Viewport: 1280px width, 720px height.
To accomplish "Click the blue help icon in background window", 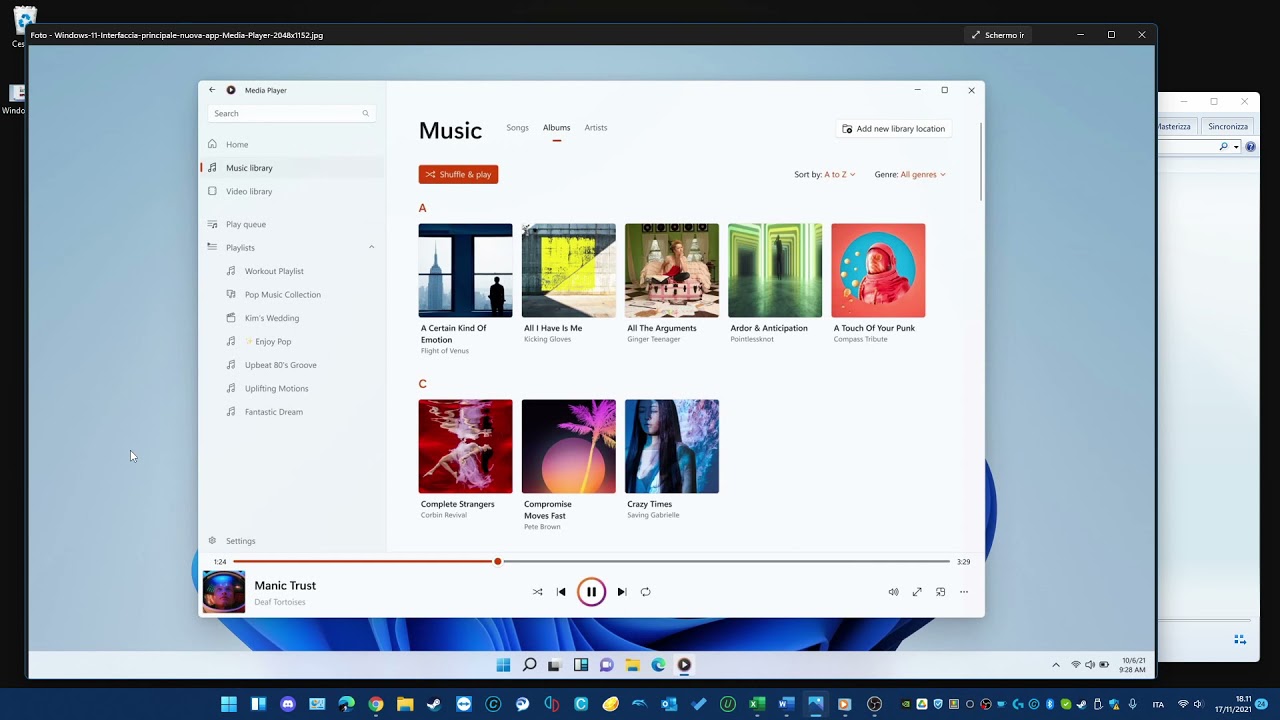I will click(x=1250, y=147).
